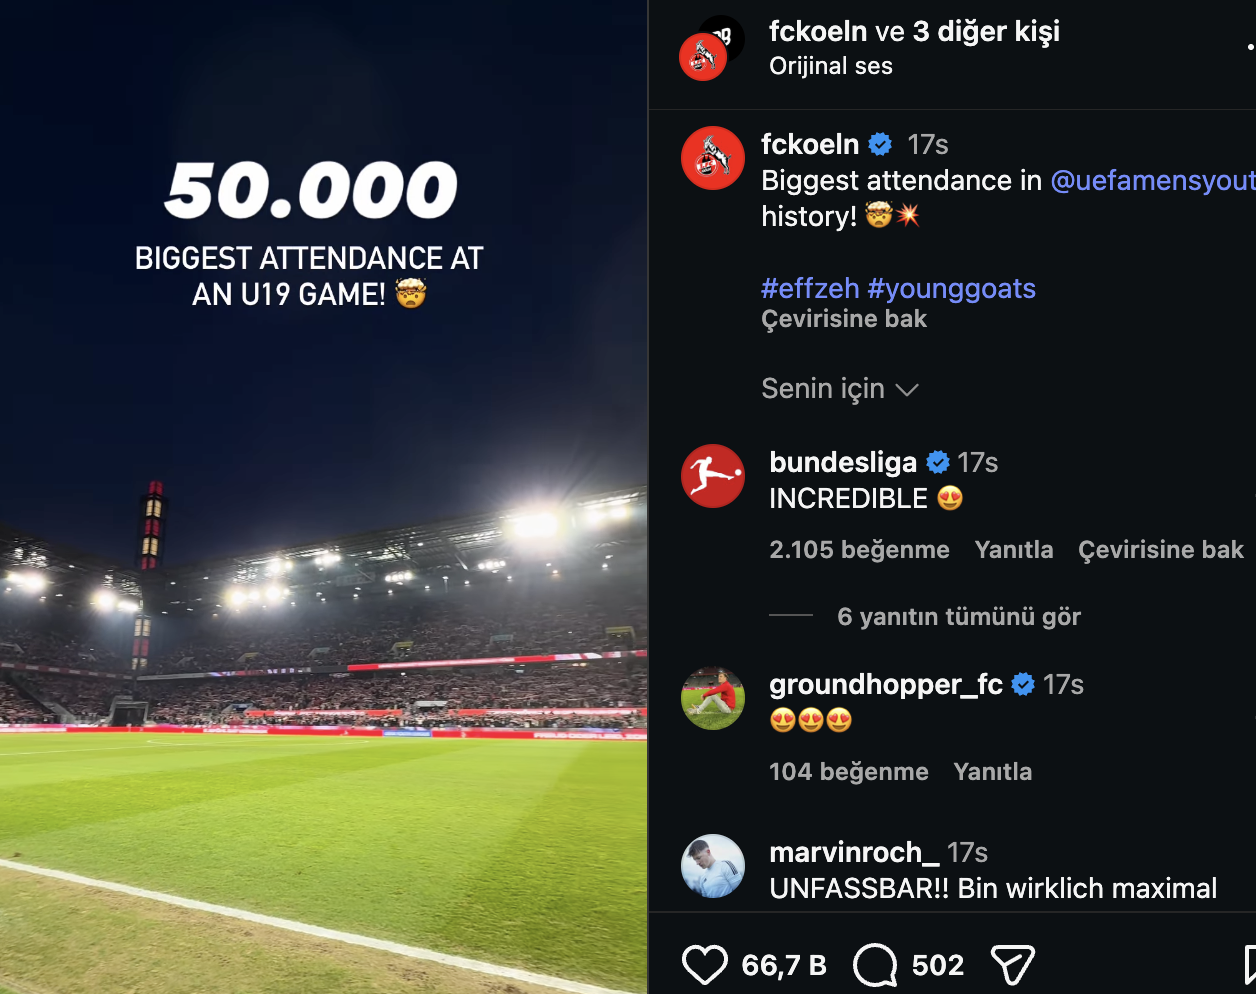This screenshot has width=1256, height=994.
Task: Open bundesliga profile picture
Action: point(713,476)
